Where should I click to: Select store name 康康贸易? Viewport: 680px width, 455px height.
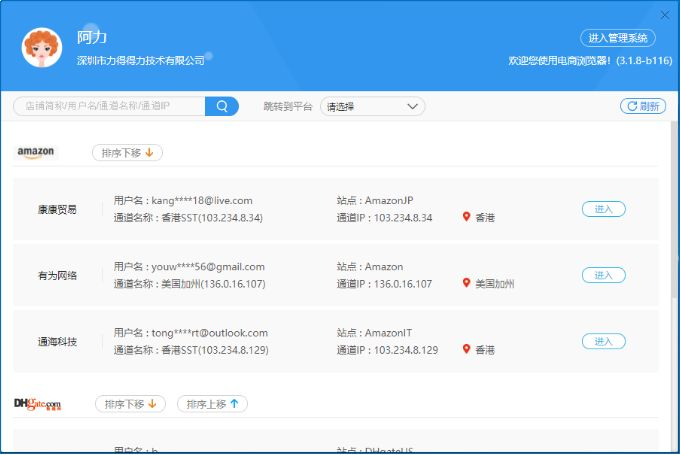(x=57, y=209)
